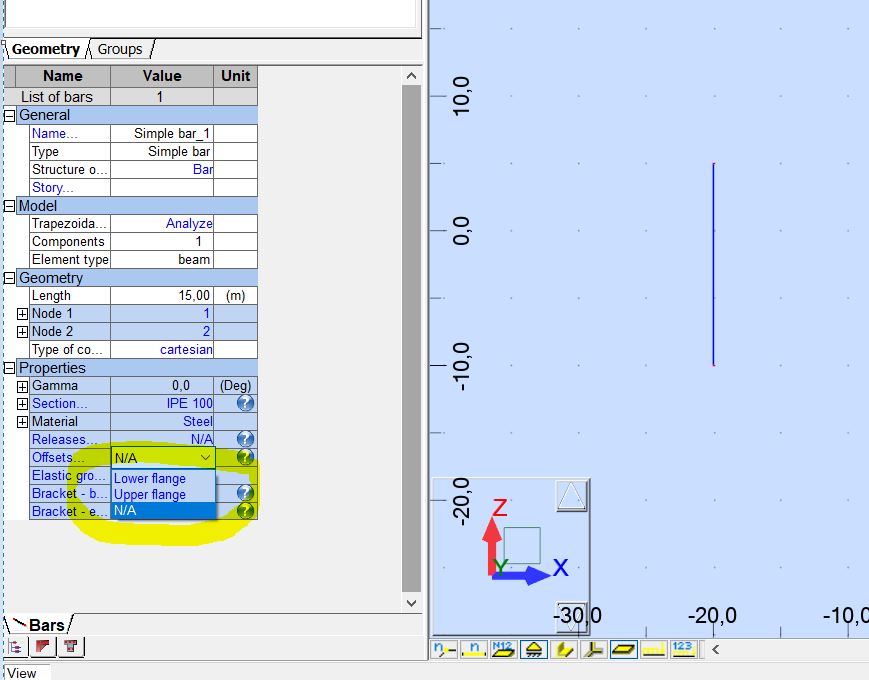The width and height of the screenshot is (869, 680).
Task: Click the red bracket icon near Bars tab
Action: pyautogui.click(x=41, y=646)
